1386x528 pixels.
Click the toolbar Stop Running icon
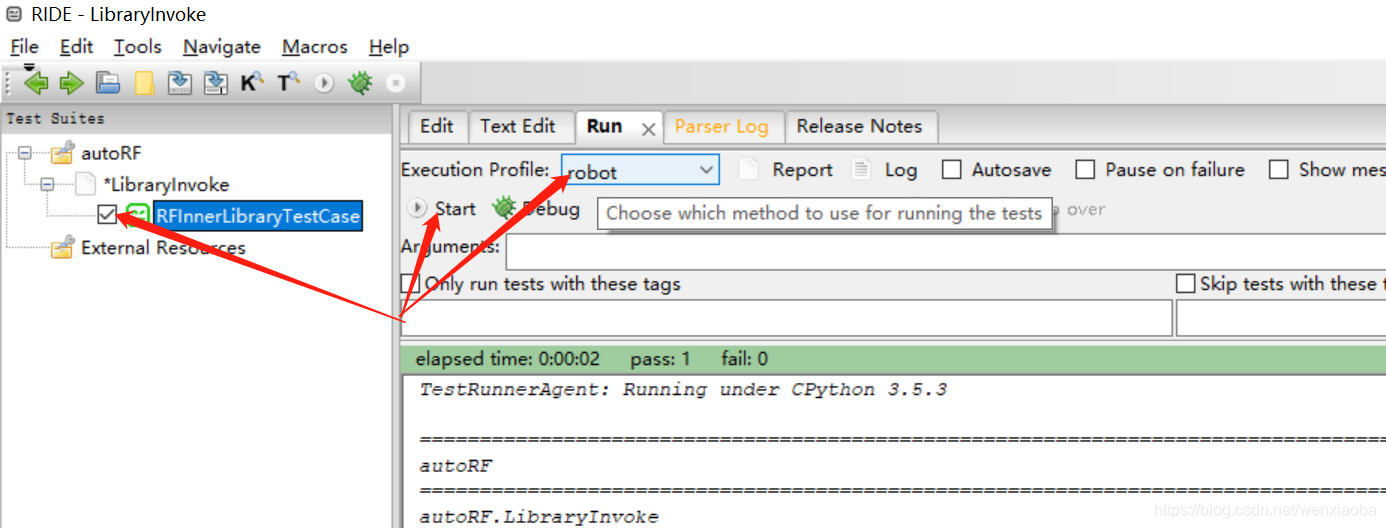click(395, 83)
